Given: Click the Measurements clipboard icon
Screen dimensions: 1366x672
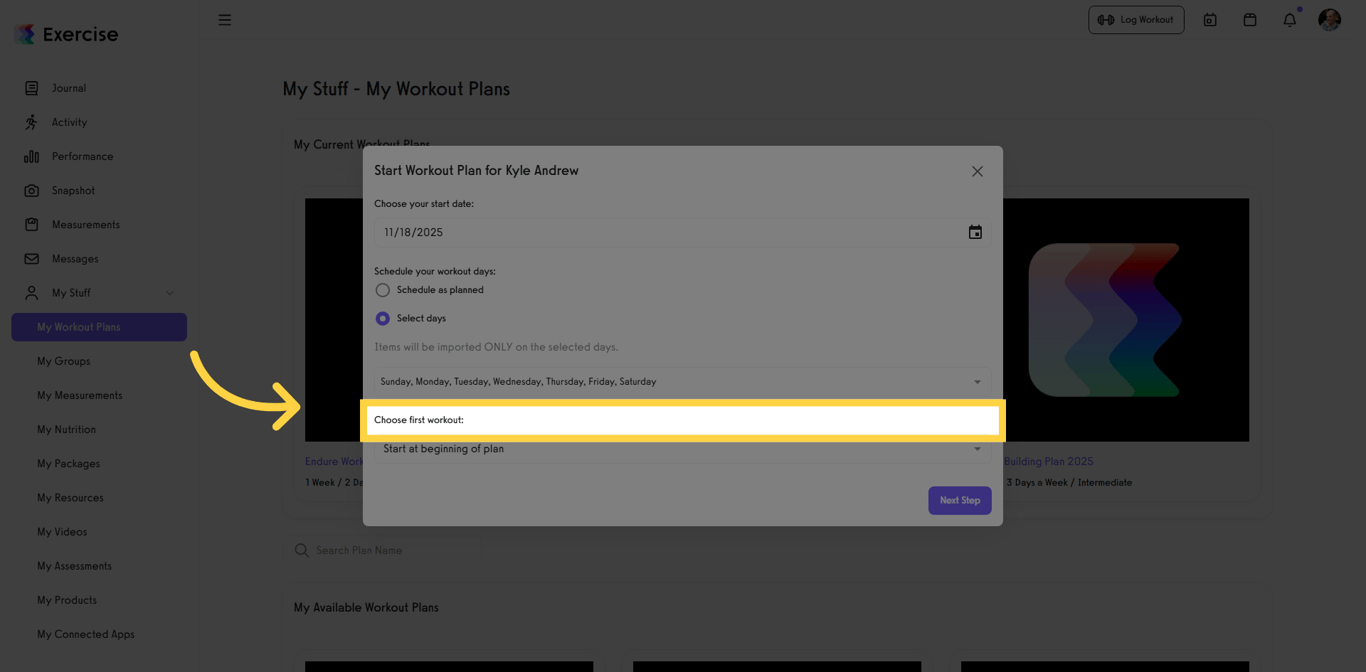Looking at the screenshot, I should click(33, 224).
